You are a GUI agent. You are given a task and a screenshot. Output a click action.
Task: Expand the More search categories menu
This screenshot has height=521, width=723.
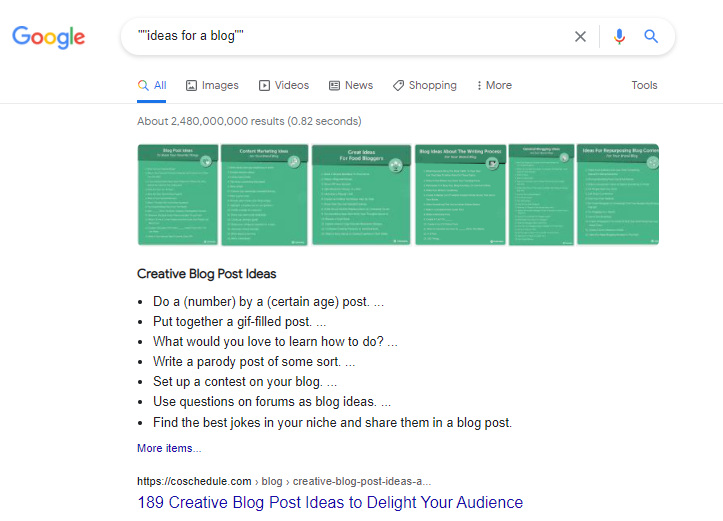pos(494,86)
